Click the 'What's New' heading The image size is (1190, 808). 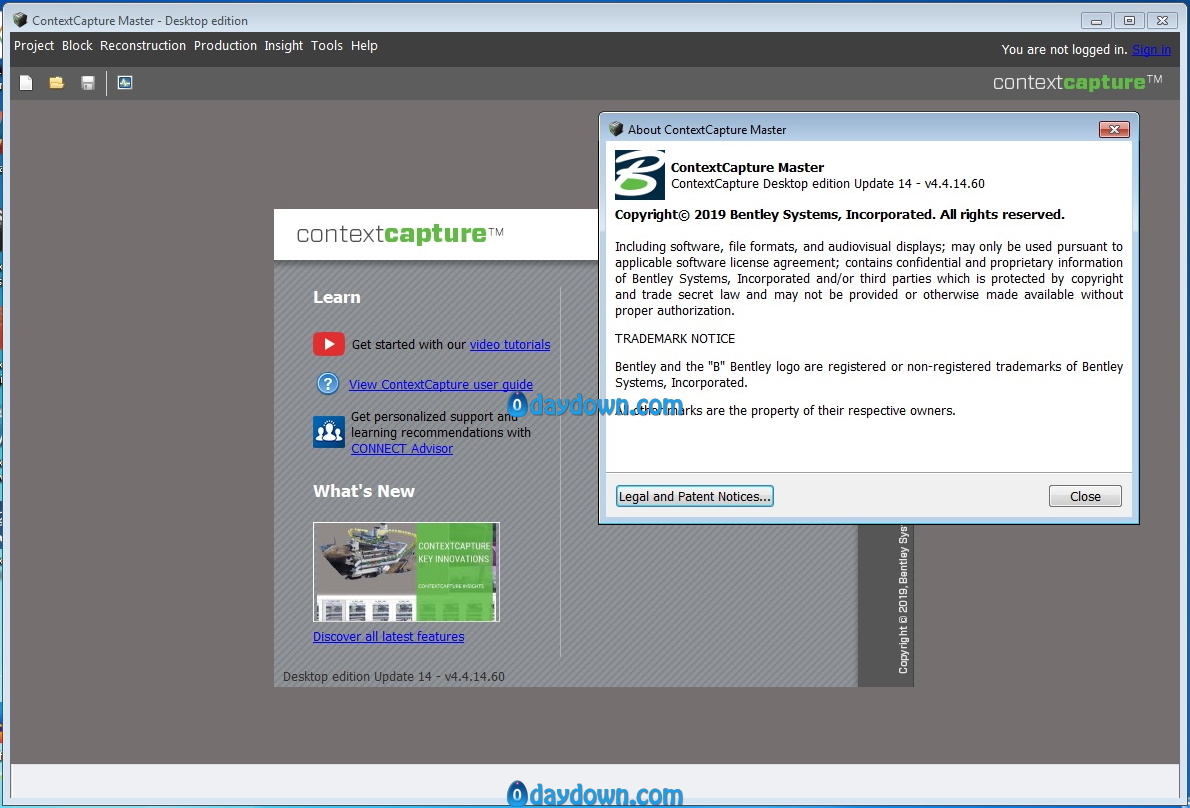[x=364, y=492]
